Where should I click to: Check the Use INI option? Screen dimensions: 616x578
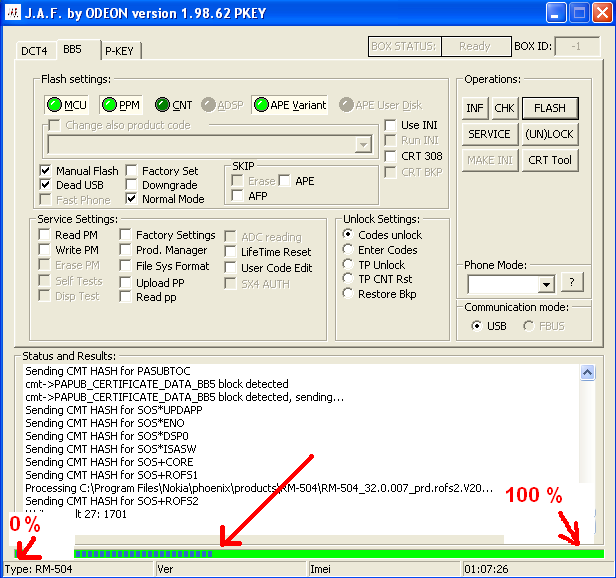click(390, 125)
